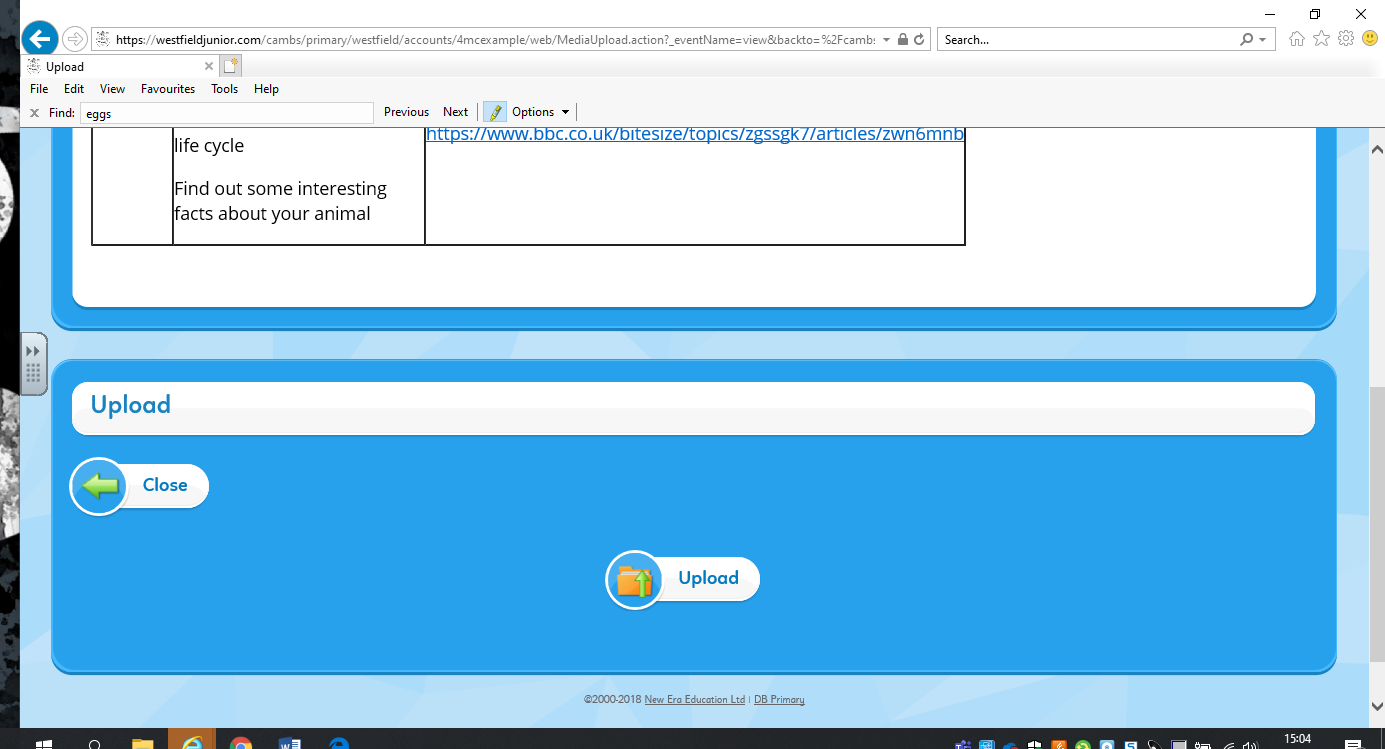Open the BBC Bitesize articles link
Viewport: 1385px width, 749px height.
(695, 134)
